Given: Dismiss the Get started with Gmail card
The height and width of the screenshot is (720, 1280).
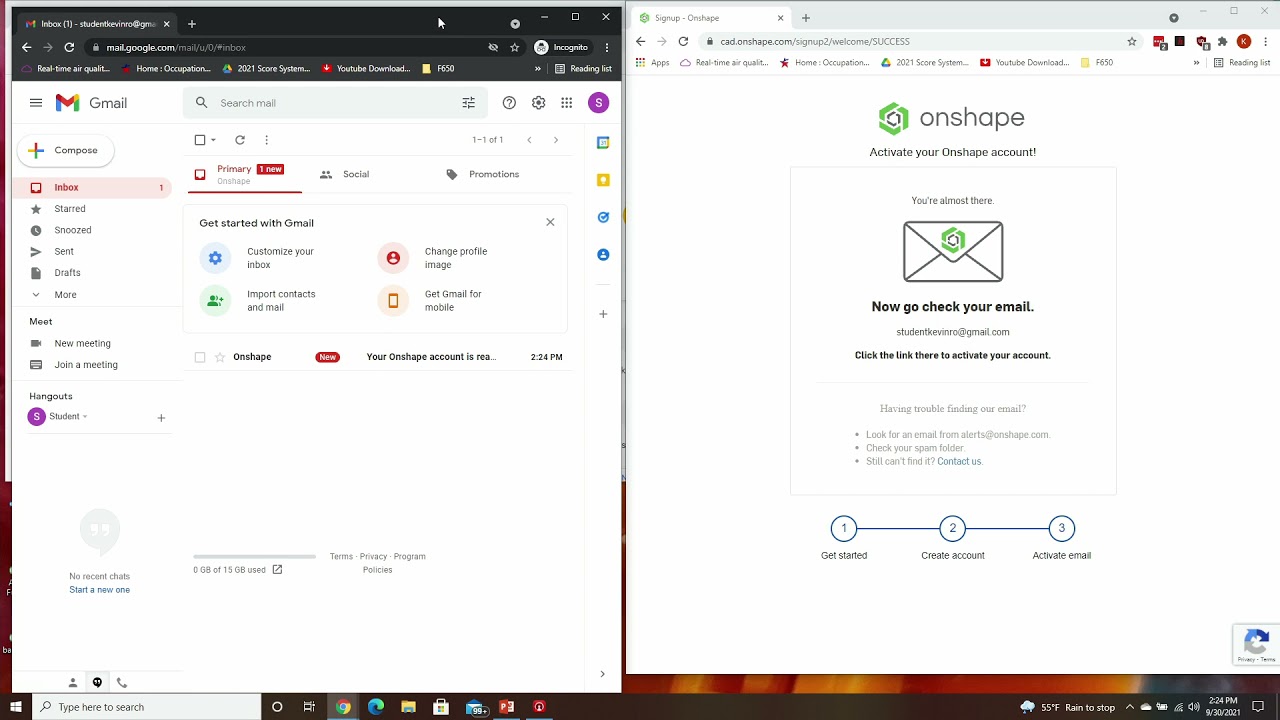Looking at the screenshot, I should click(x=550, y=222).
